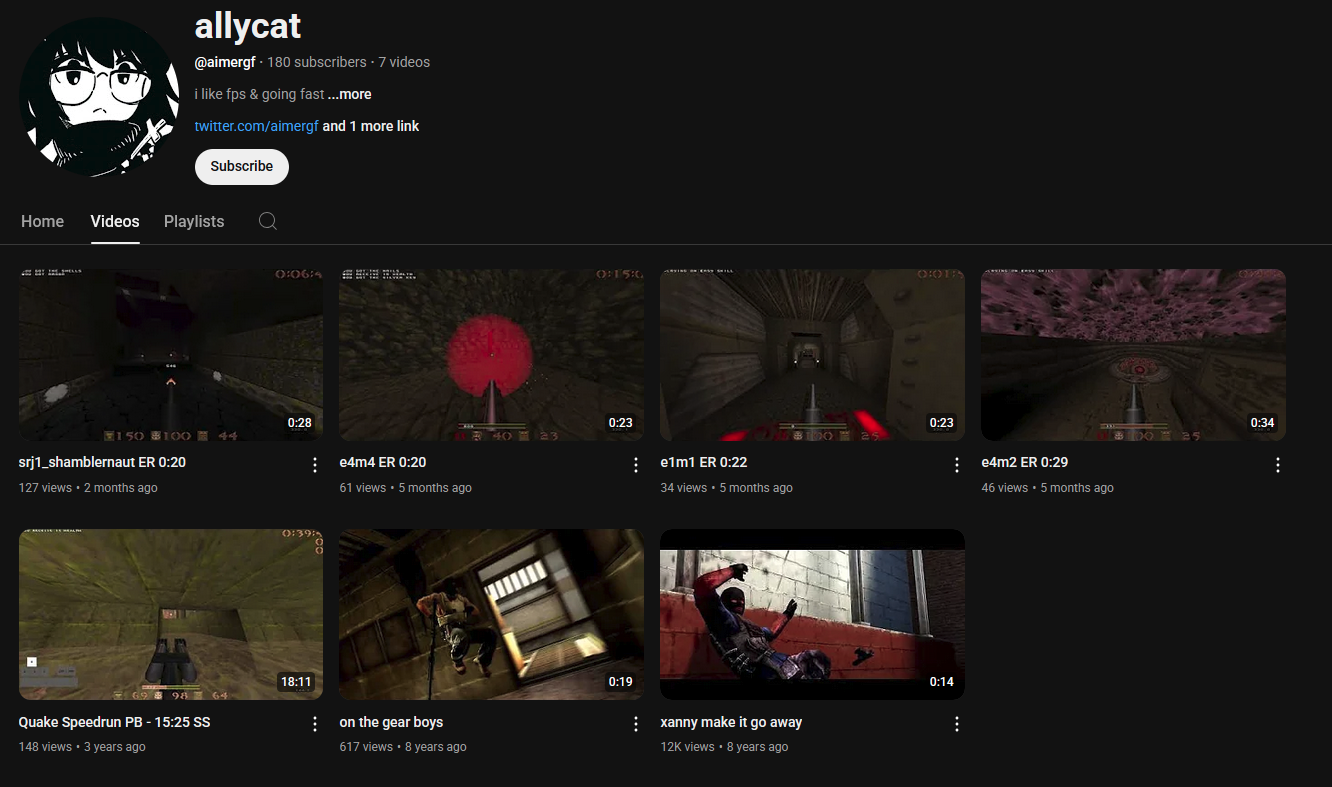Click the '148 views' text under Quake Speedrun
The width and height of the screenshot is (1332, 787).
(46, 747)
